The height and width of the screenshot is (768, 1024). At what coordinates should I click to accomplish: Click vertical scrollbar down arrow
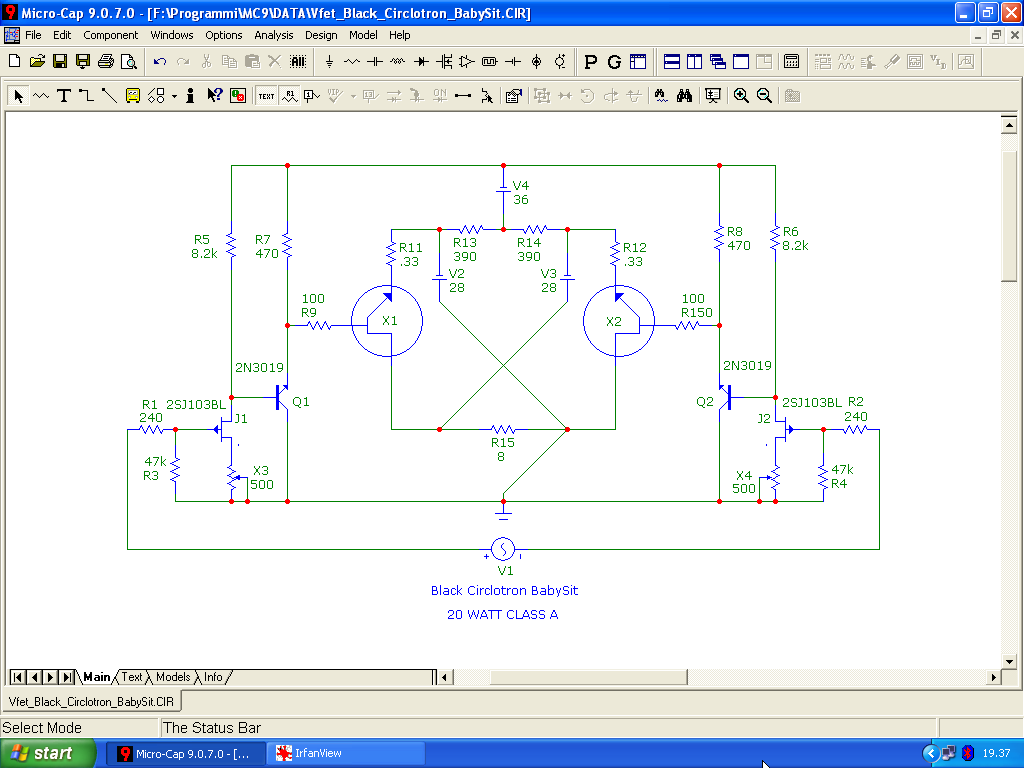[x=1009, y=661]
